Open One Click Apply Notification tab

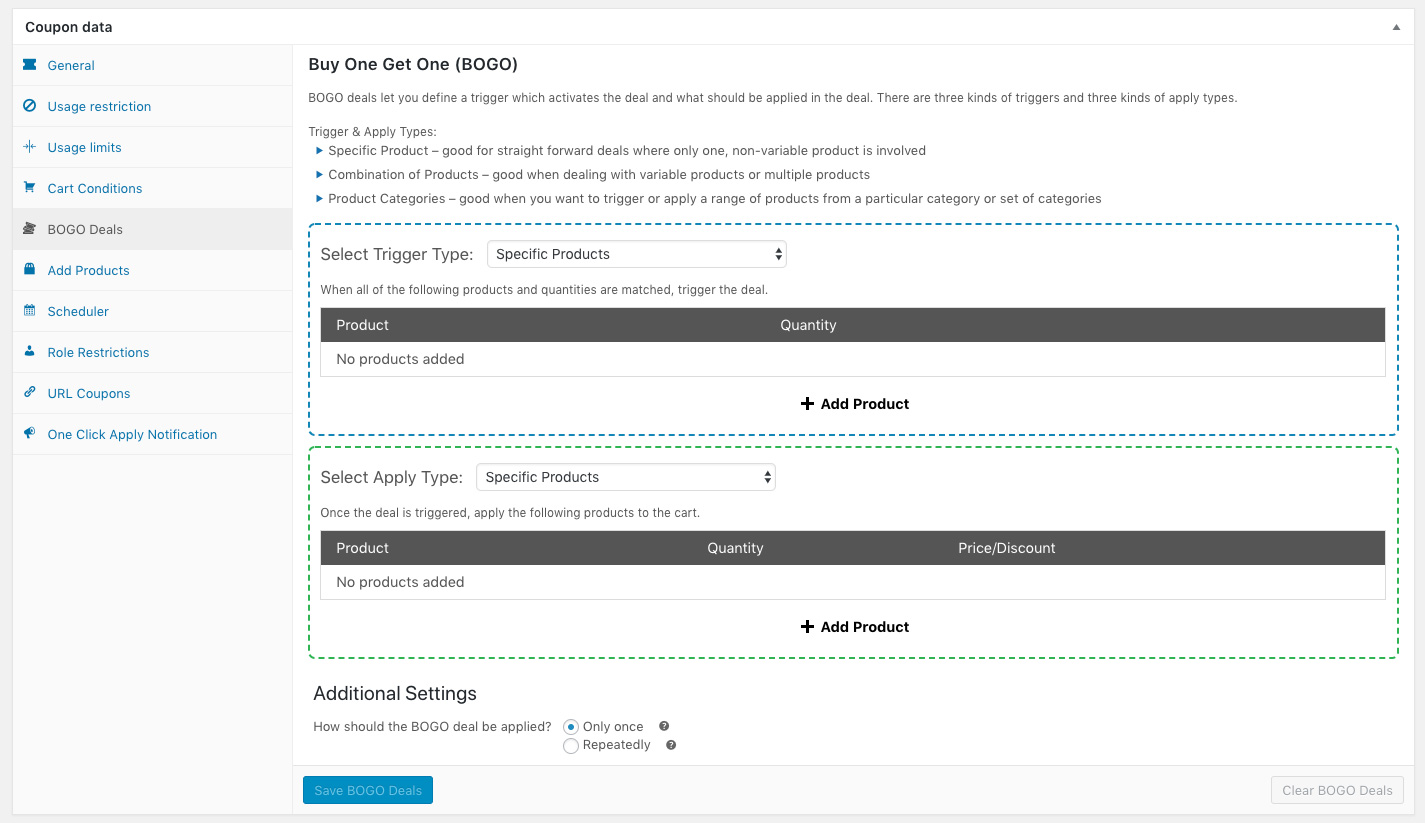click(x=153, y=434)
